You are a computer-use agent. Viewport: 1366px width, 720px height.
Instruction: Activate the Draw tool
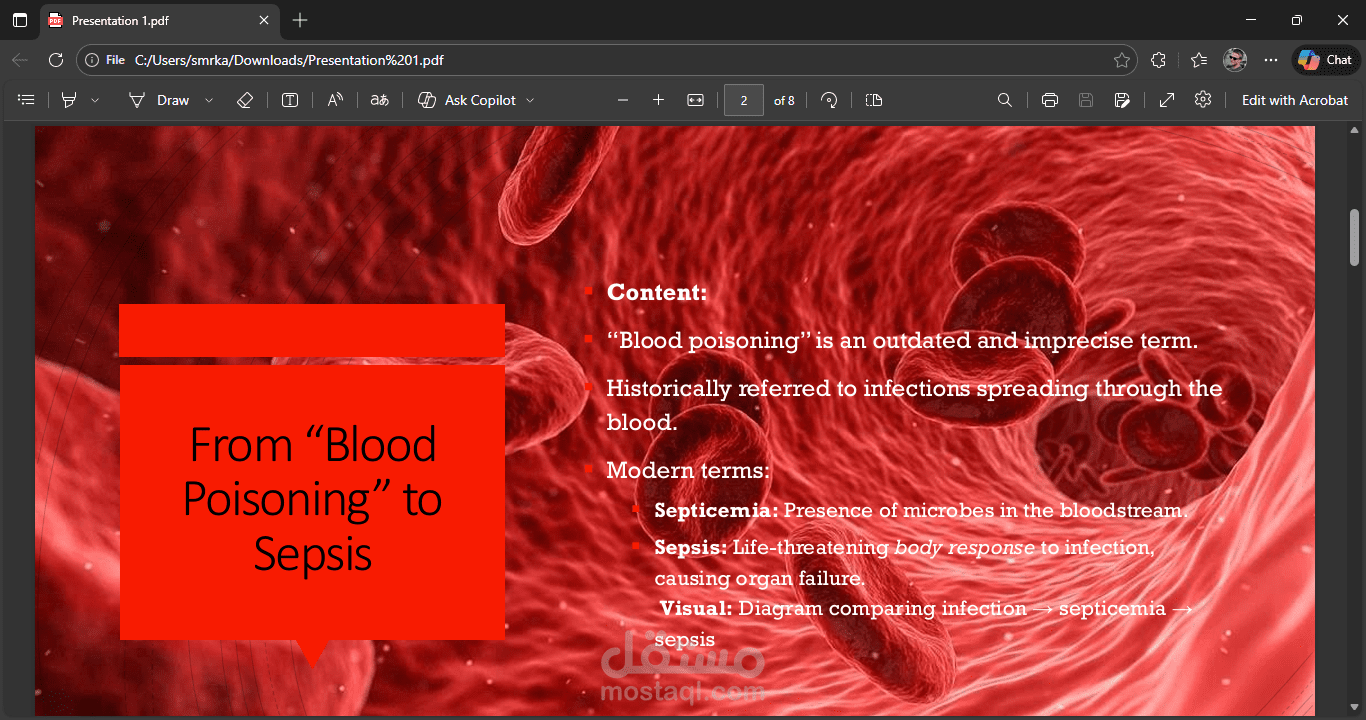click(160, 100)
